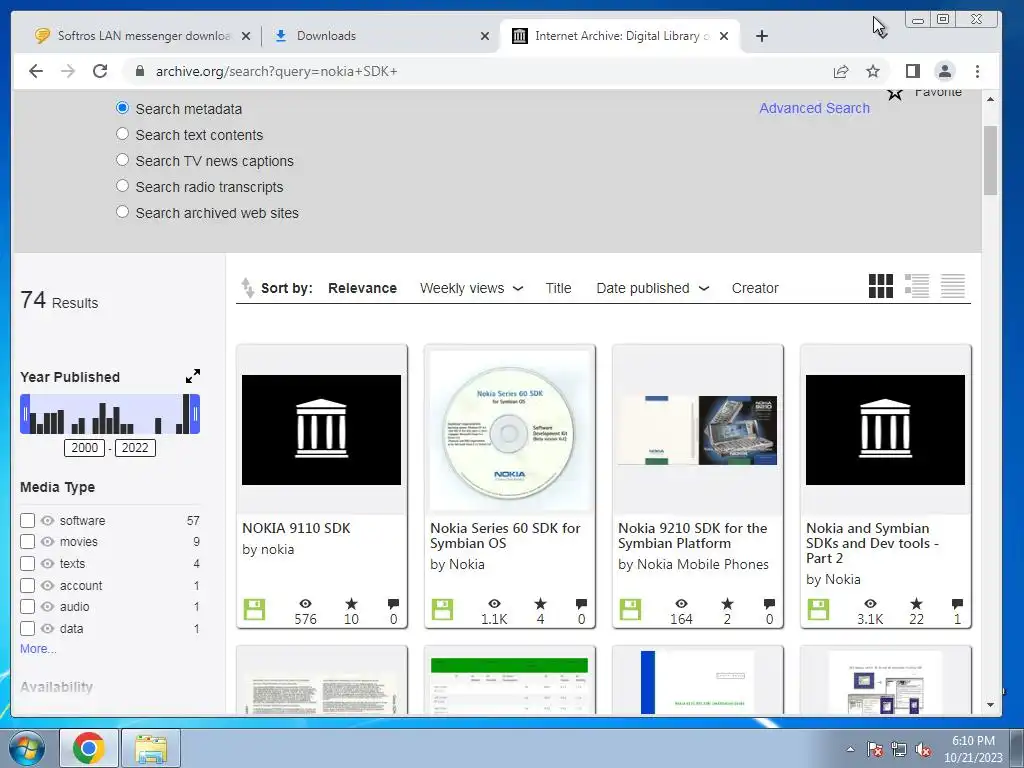Reload the archive.org page

100,71
